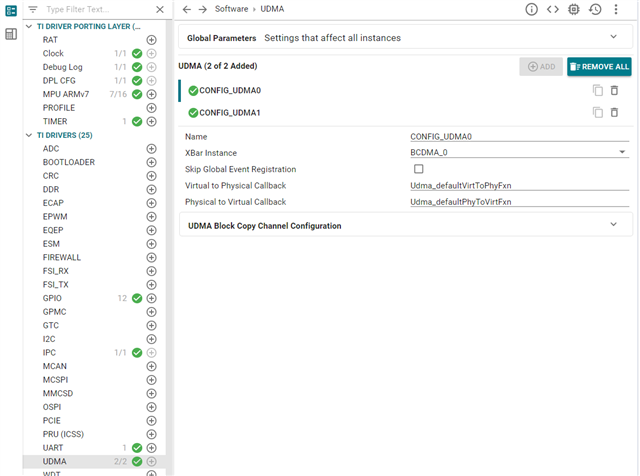Select the CONFIG_UDMA1 instance
Viewport: 640px width, 476px height.
pos(228,112)
